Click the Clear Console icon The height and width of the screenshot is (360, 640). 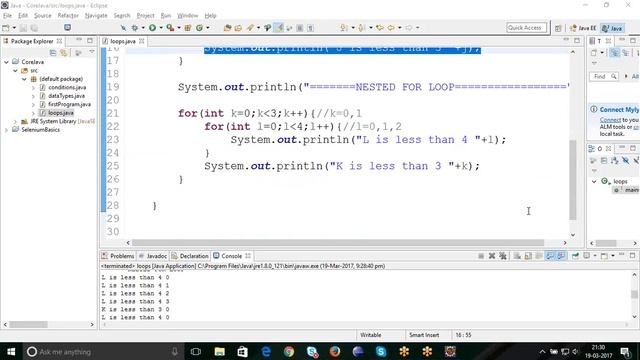517,256
